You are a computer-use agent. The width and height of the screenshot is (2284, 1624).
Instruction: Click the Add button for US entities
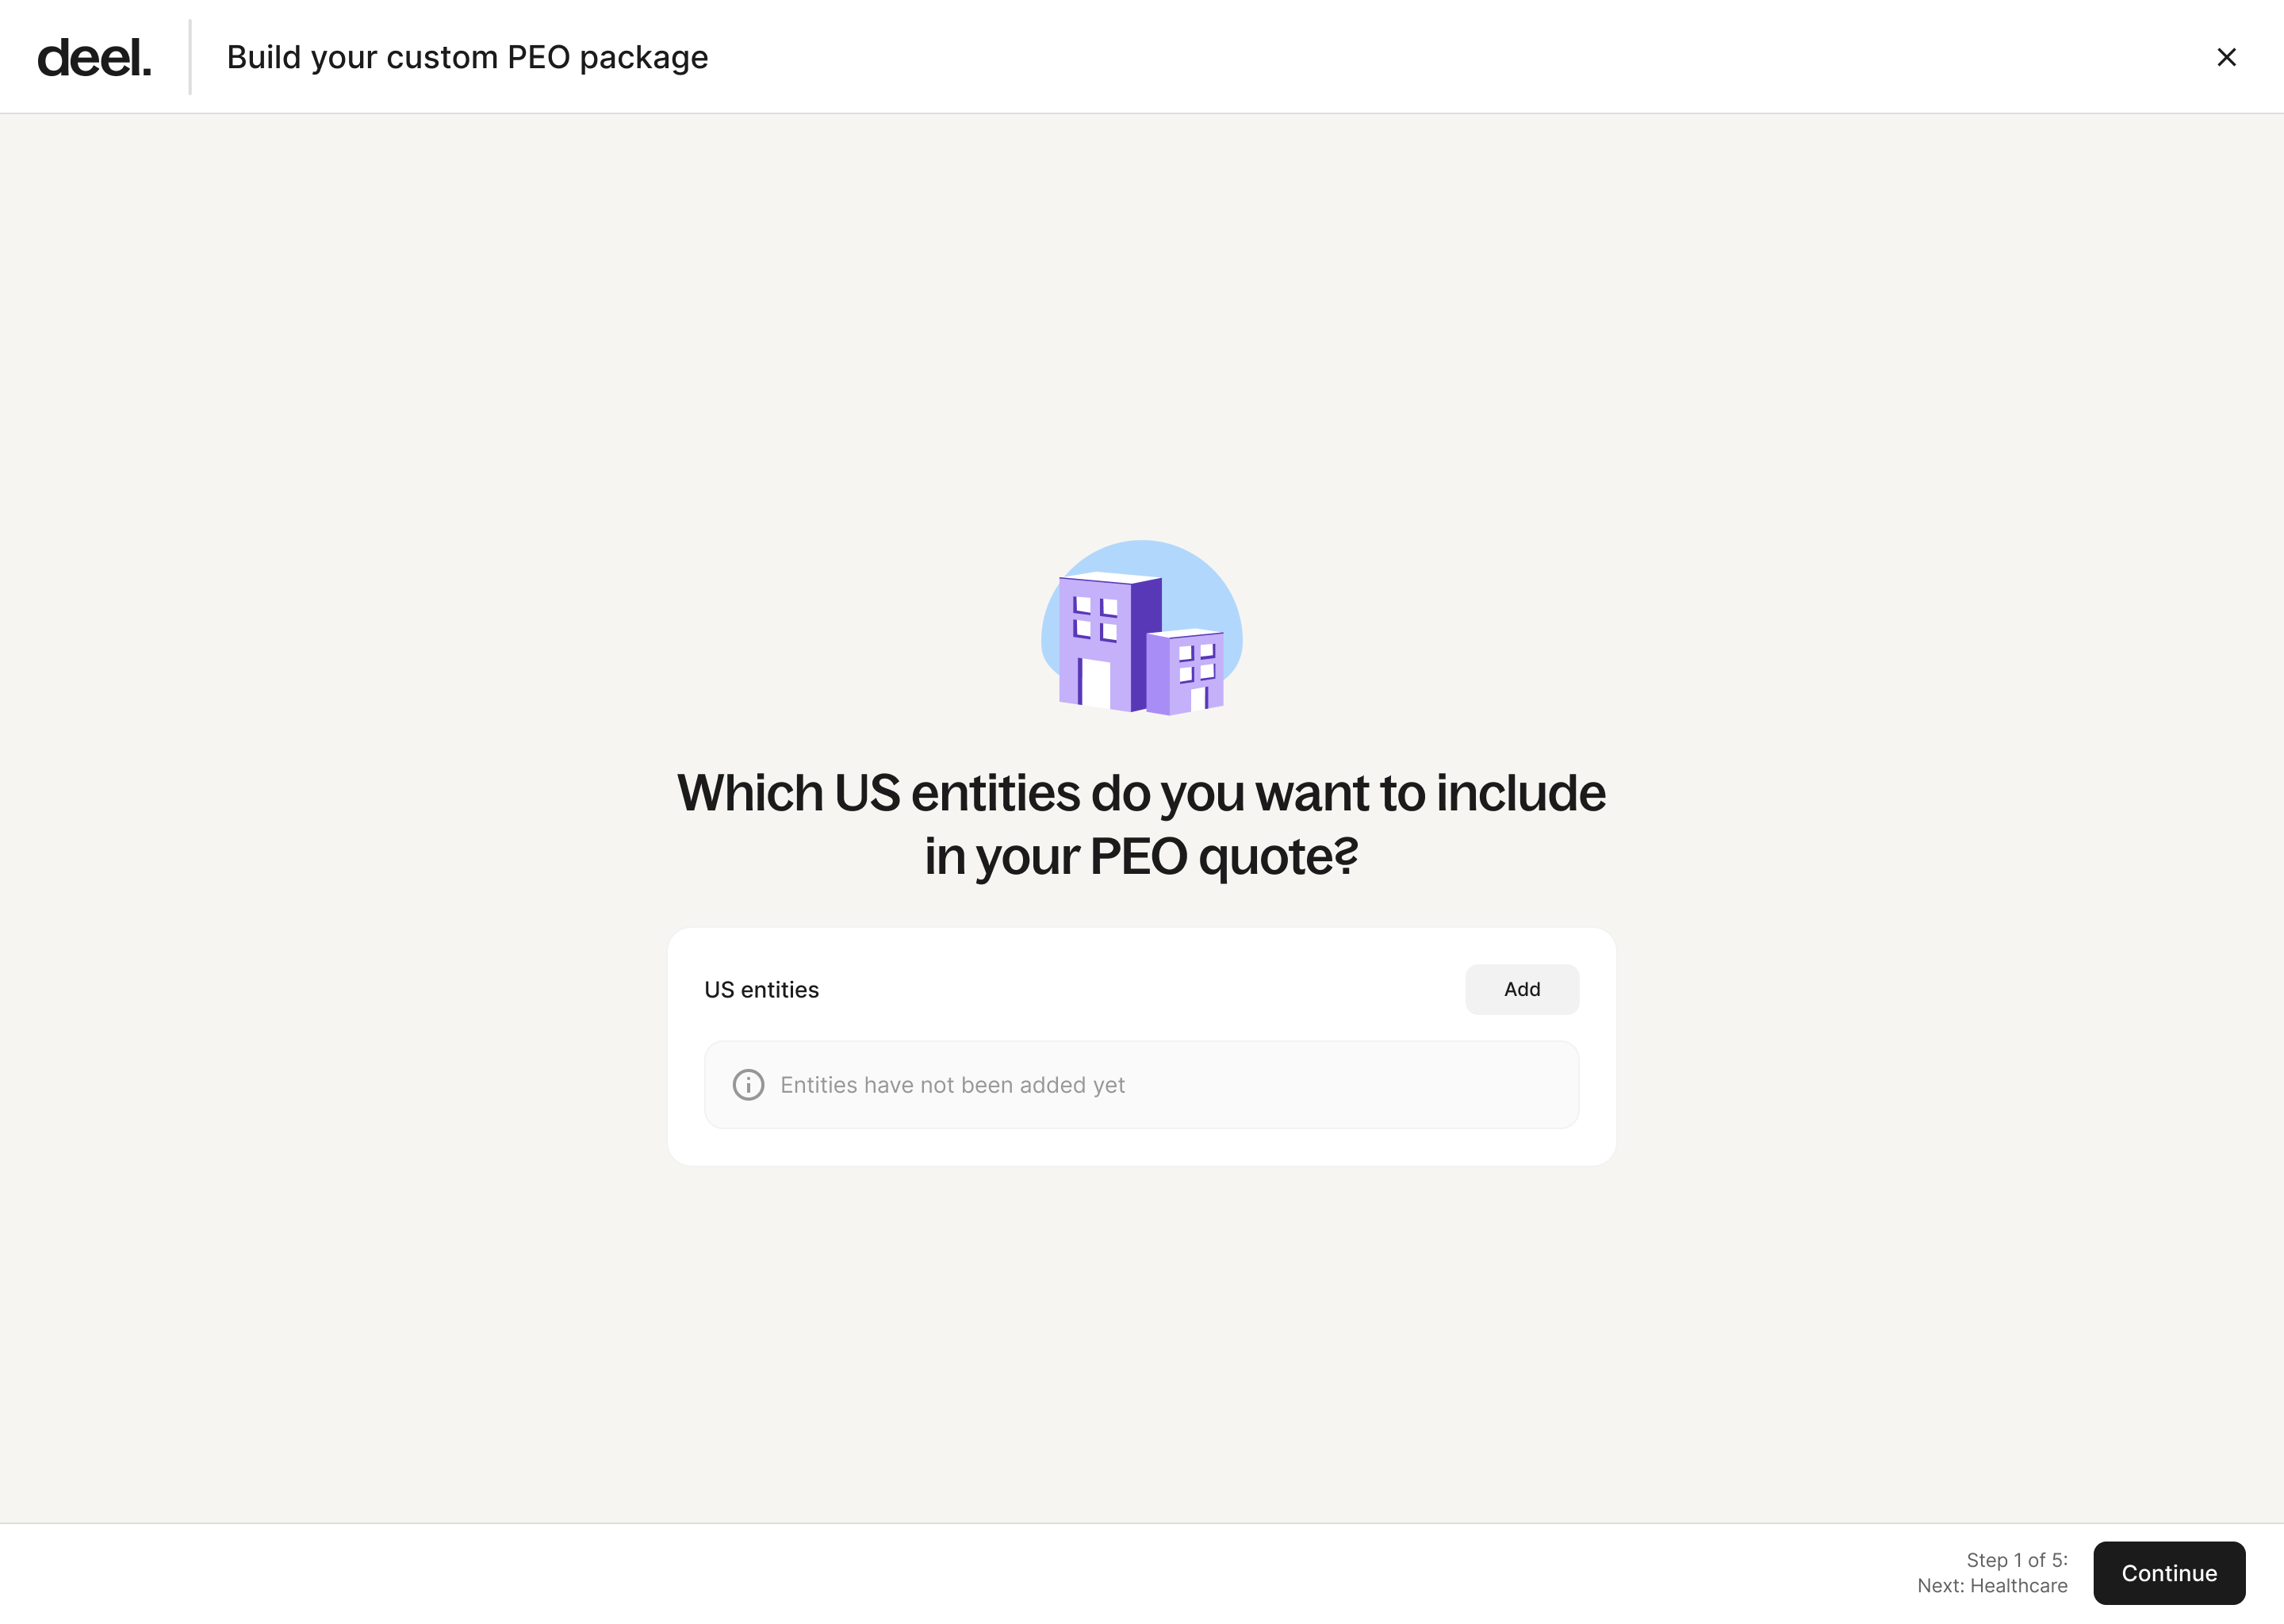(1522, 989)
